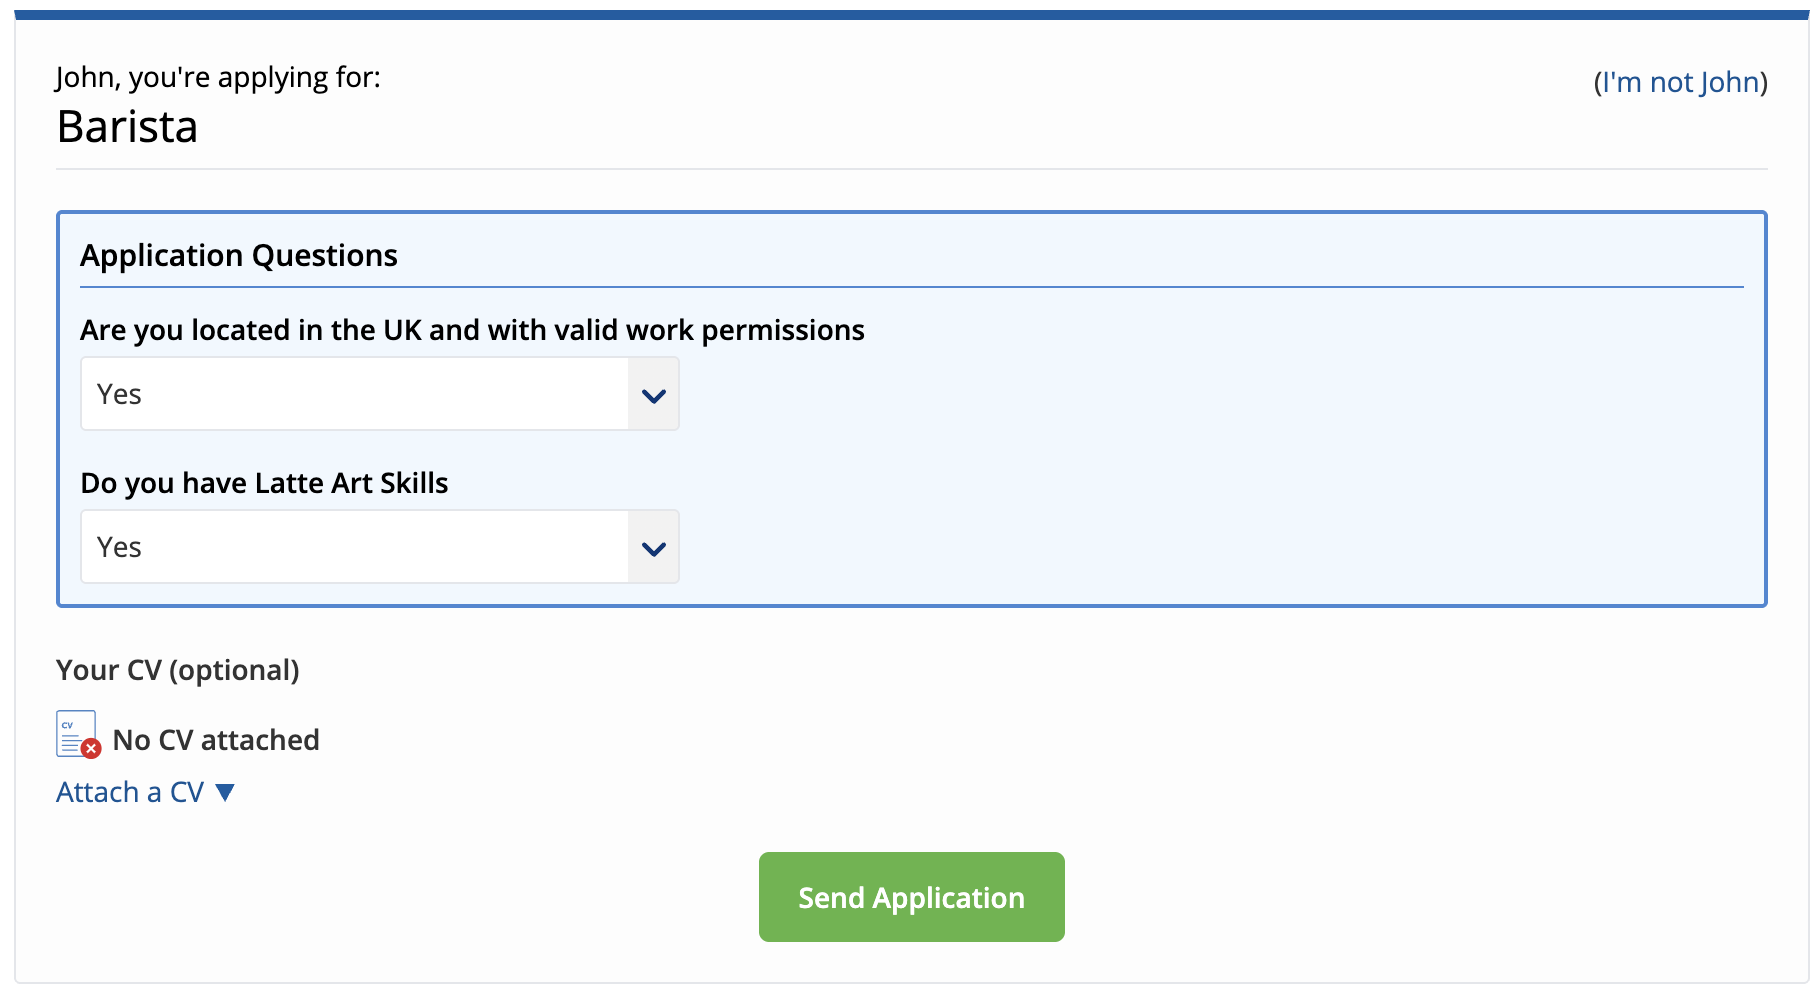
Task: Click the chevron arrow on Latte Art select
Action: [x=654, y=548]
